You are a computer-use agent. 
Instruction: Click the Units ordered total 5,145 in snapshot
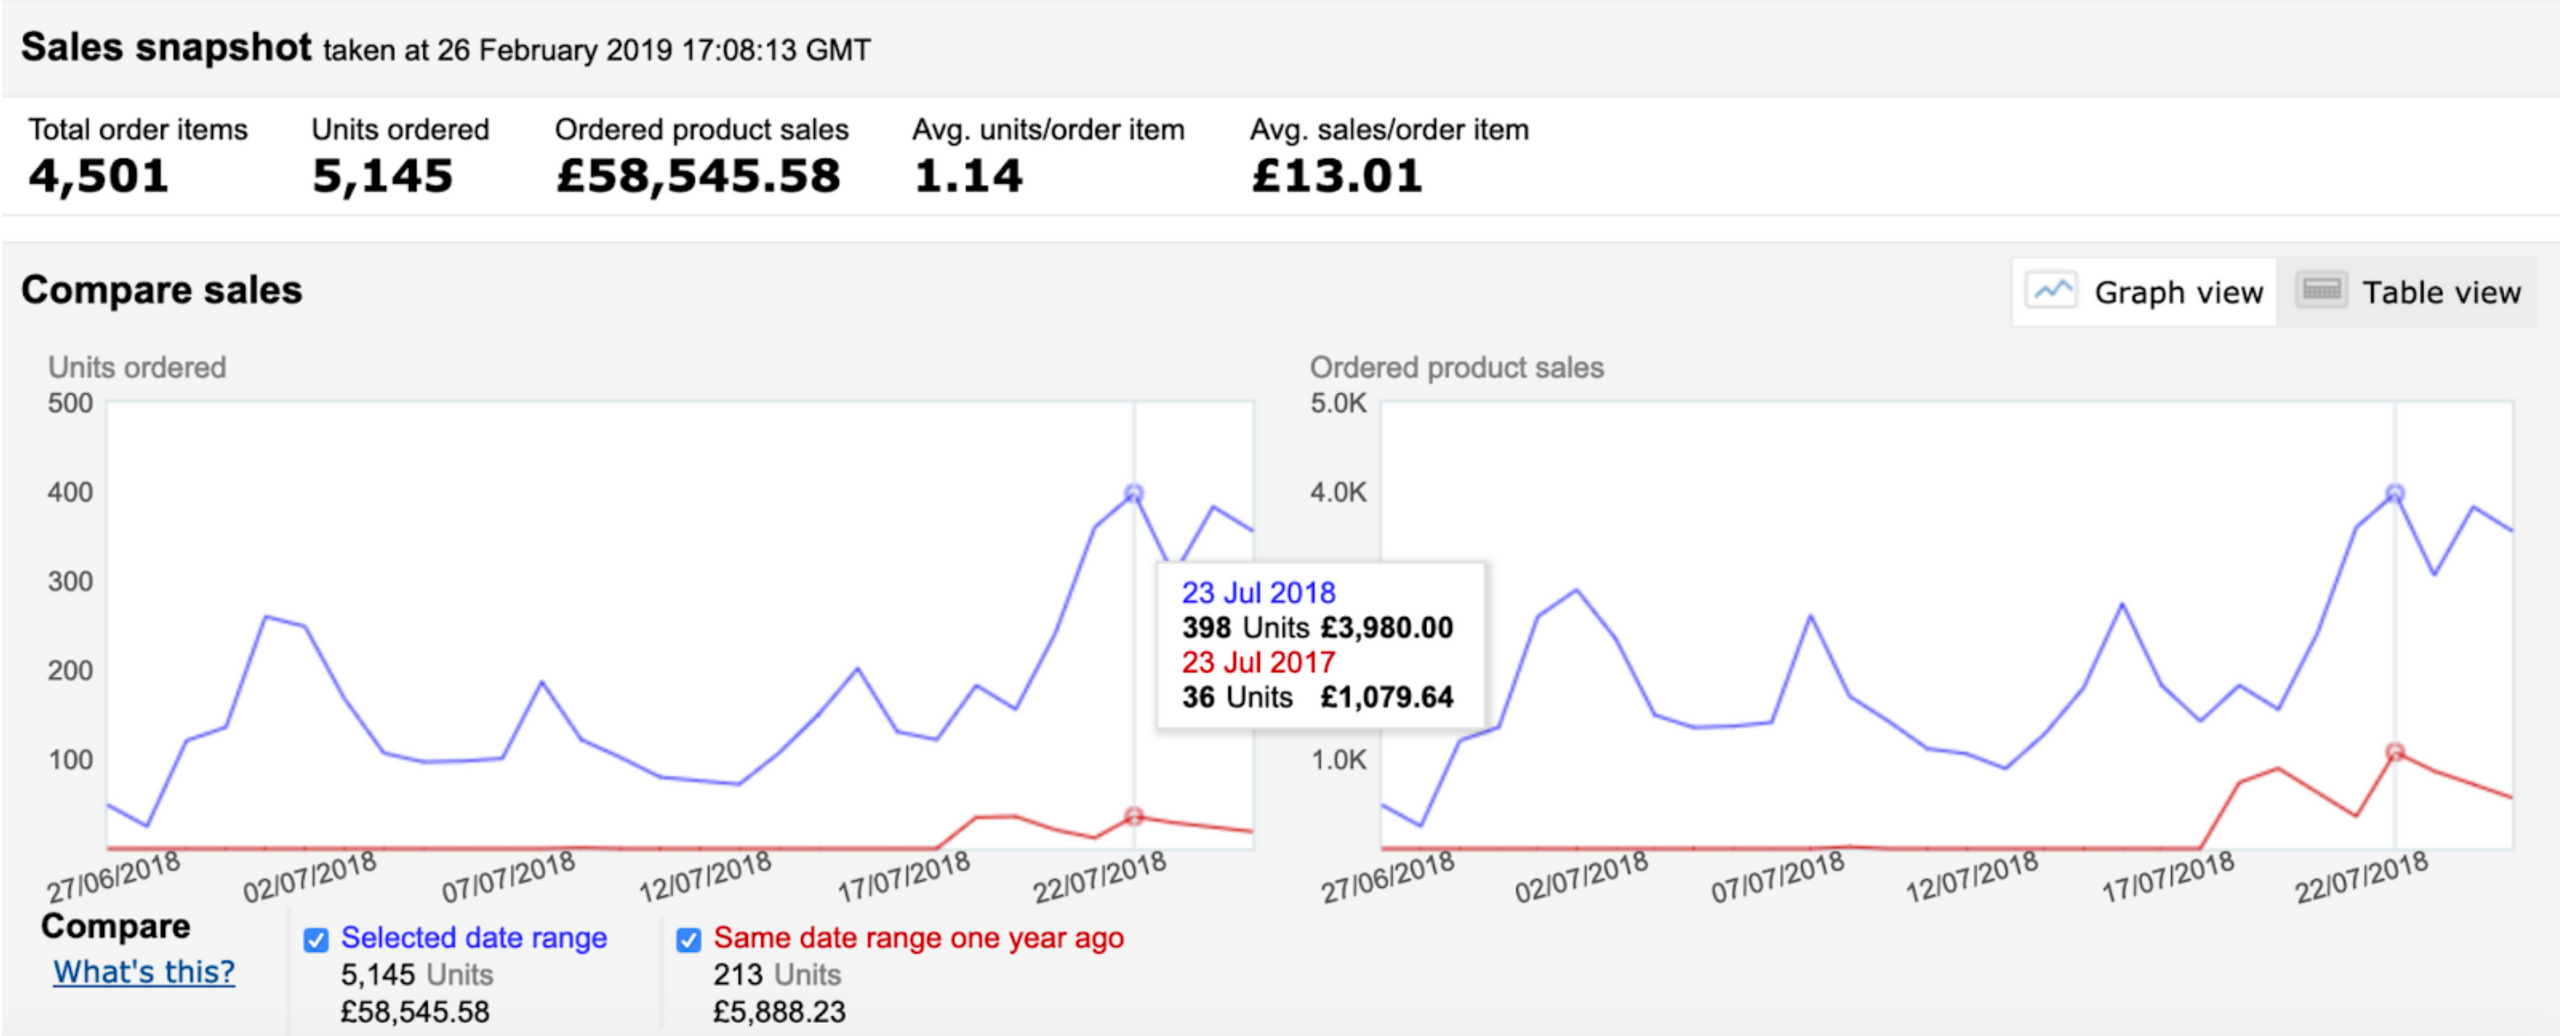pos(382,177)
